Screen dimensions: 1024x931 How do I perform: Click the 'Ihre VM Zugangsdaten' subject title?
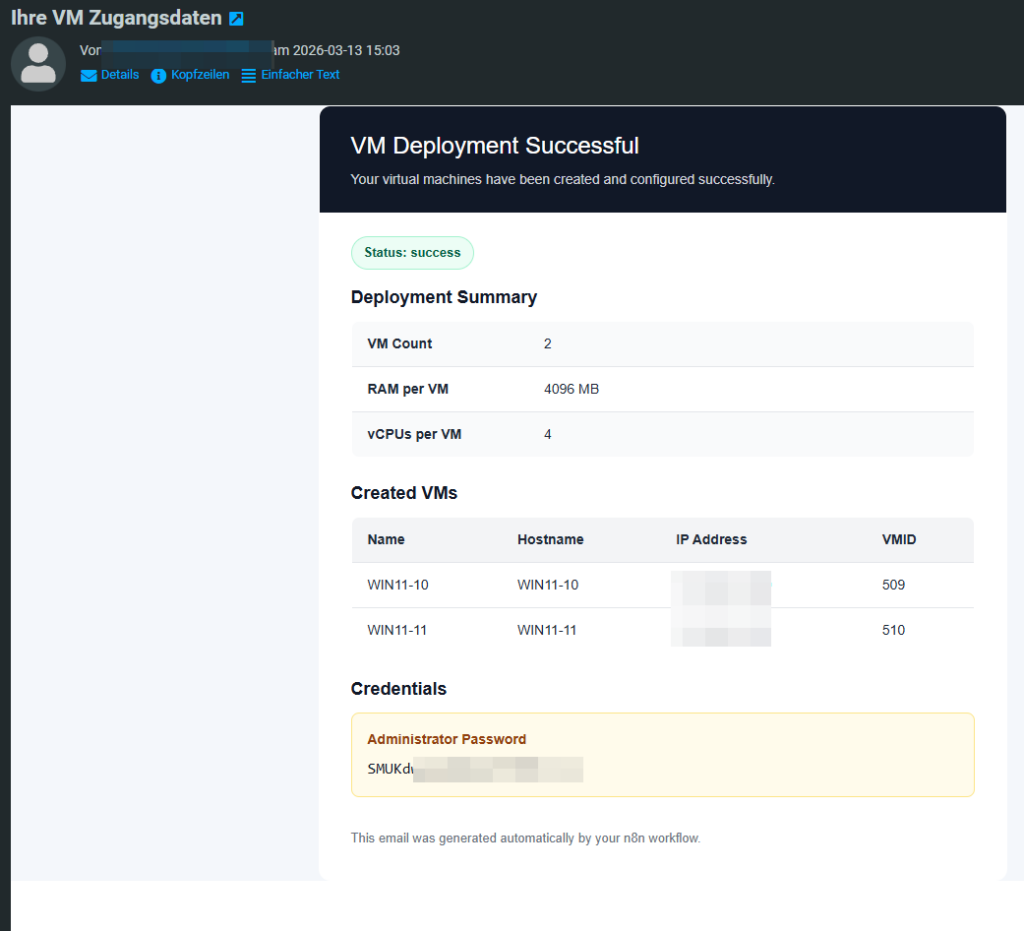116,18
